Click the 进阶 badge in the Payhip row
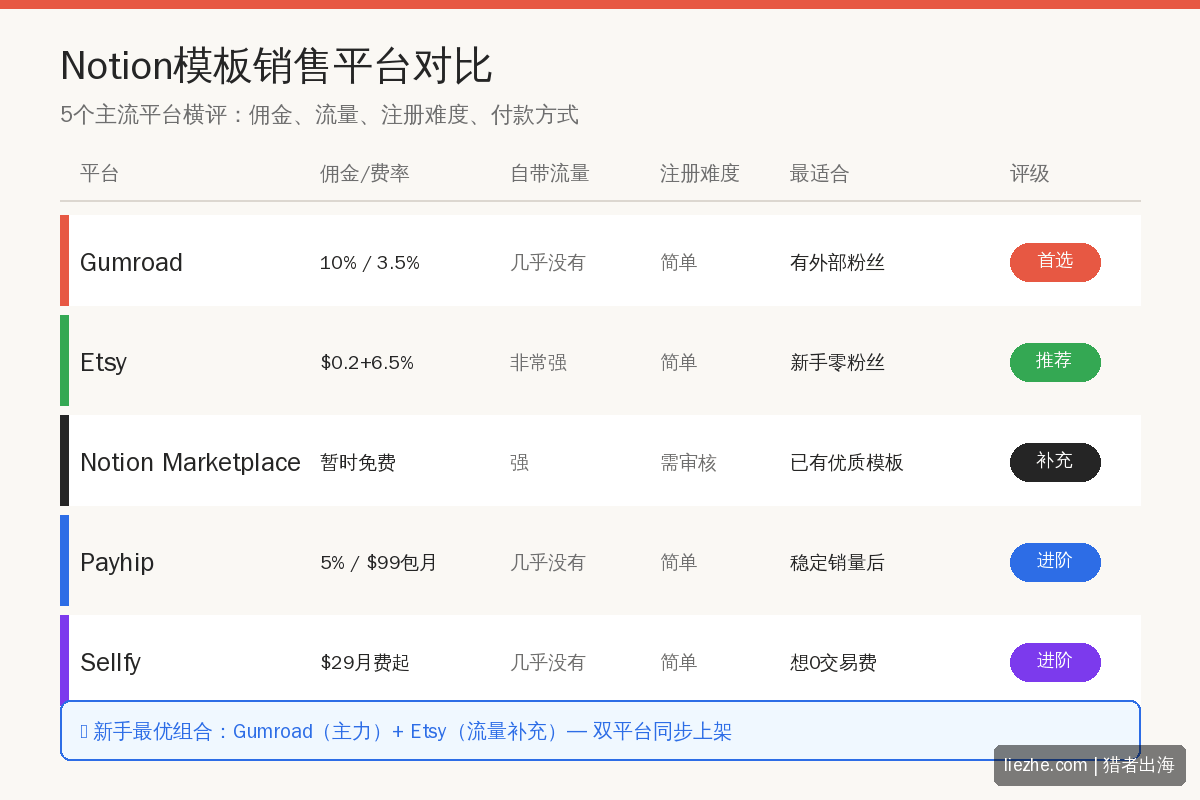The height and width of the screenshot is (800, 1200). (1055, 562)
